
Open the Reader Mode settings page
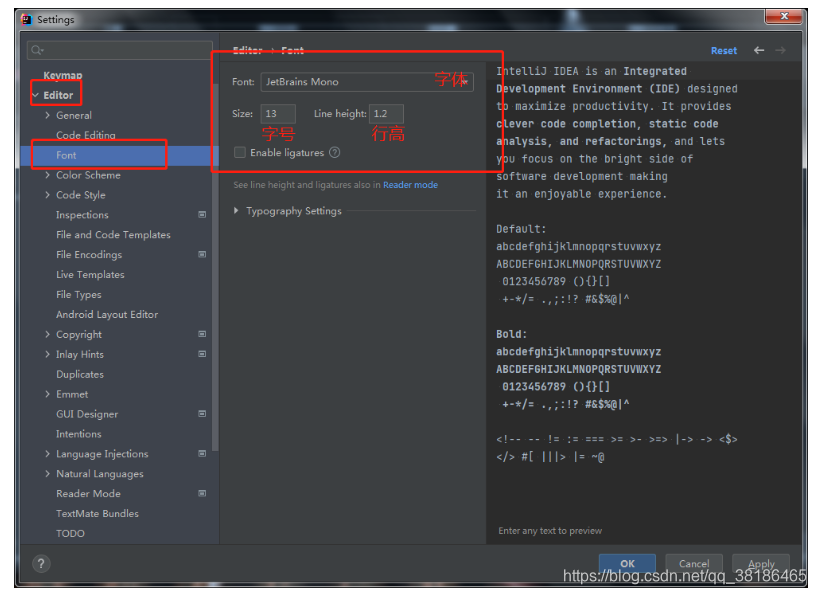(88, 493)
